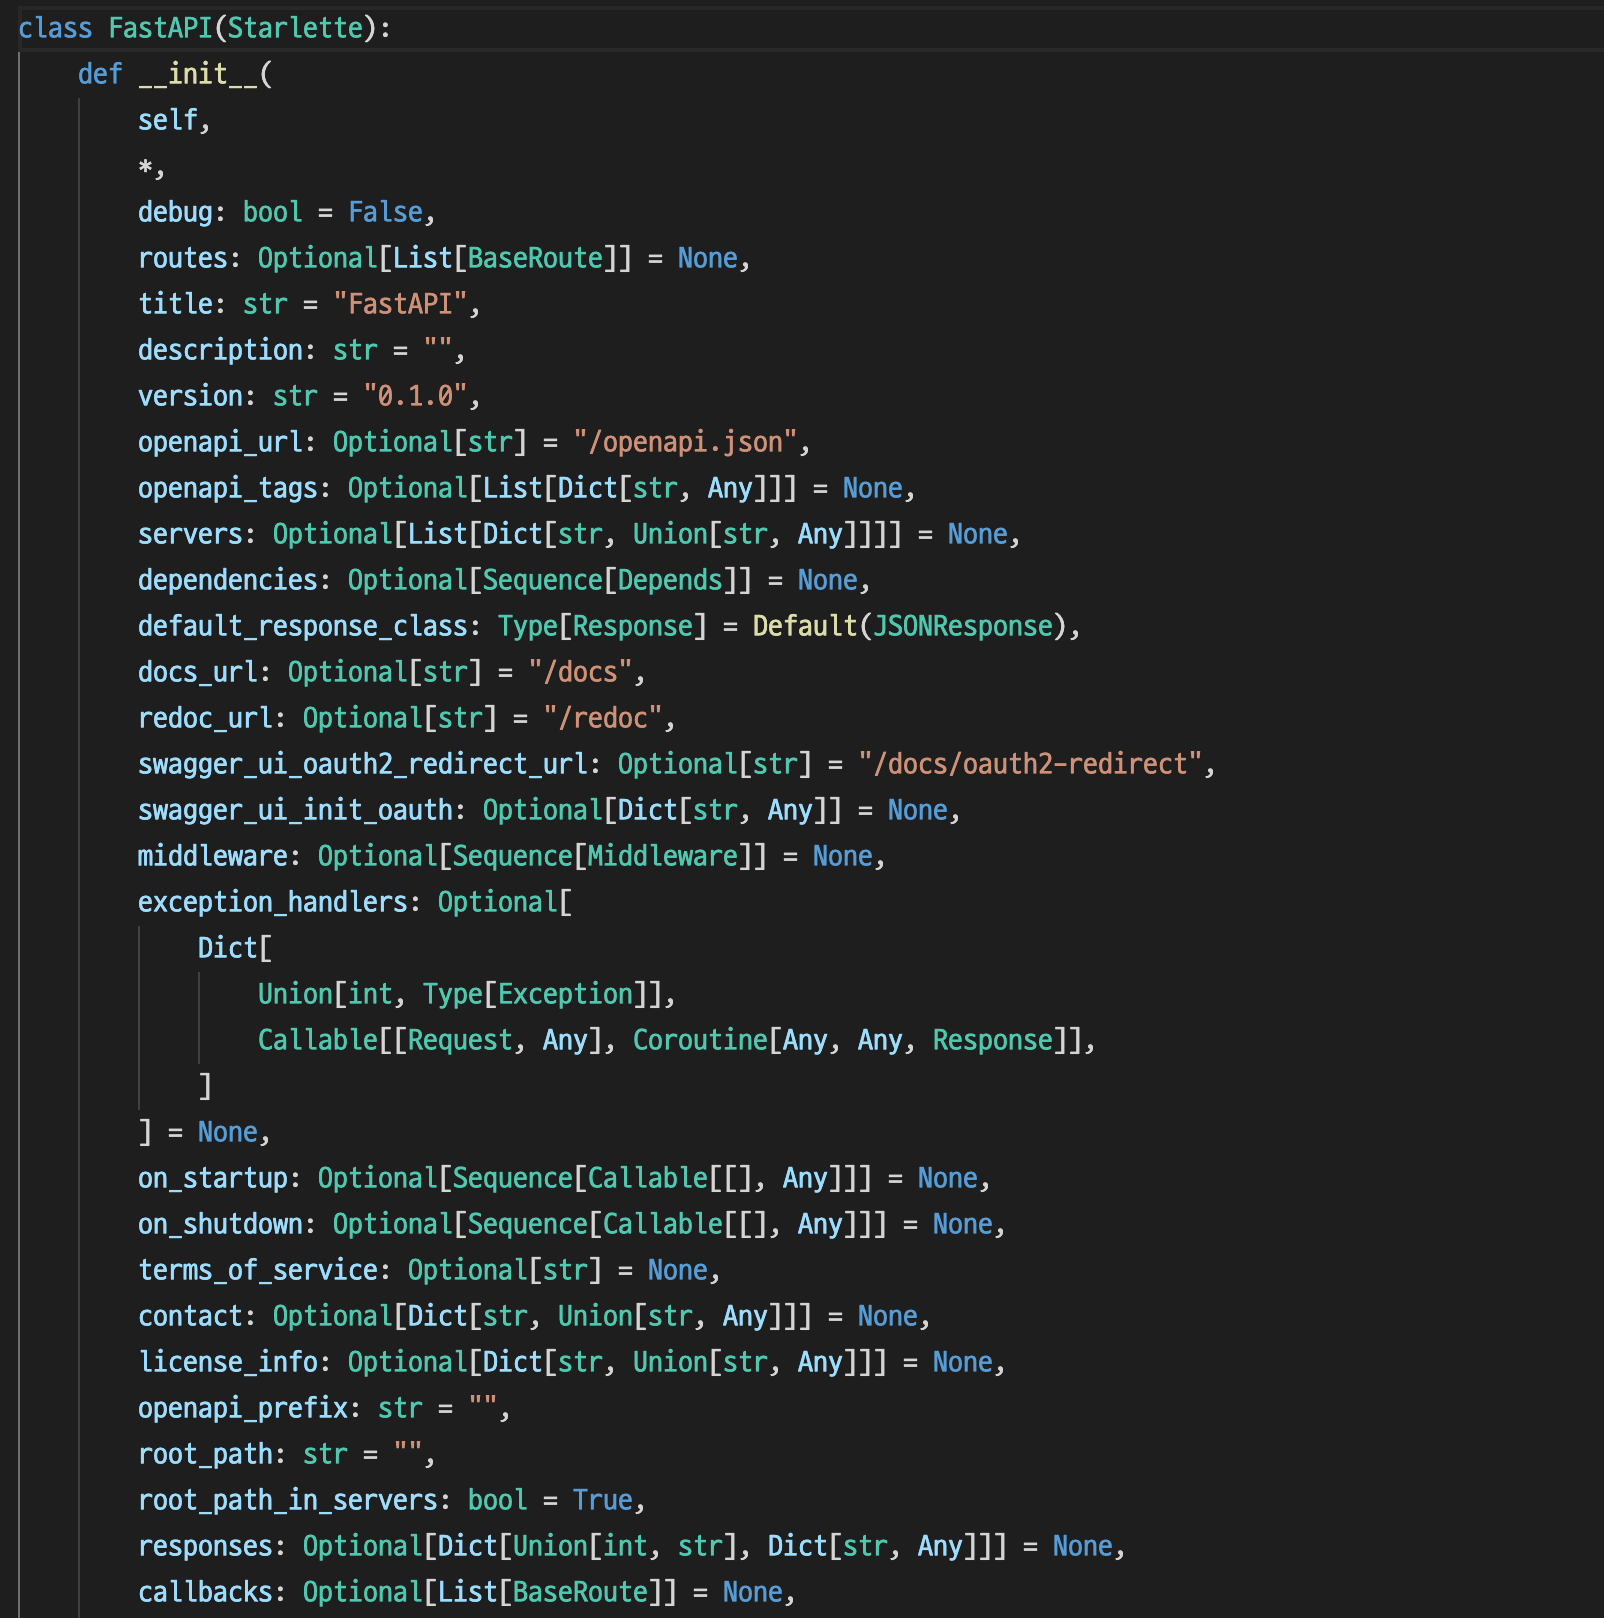This screenshot has height=1618, width=1604.
Task: Click the Starlette base class name
Action: tap(295, 28)
